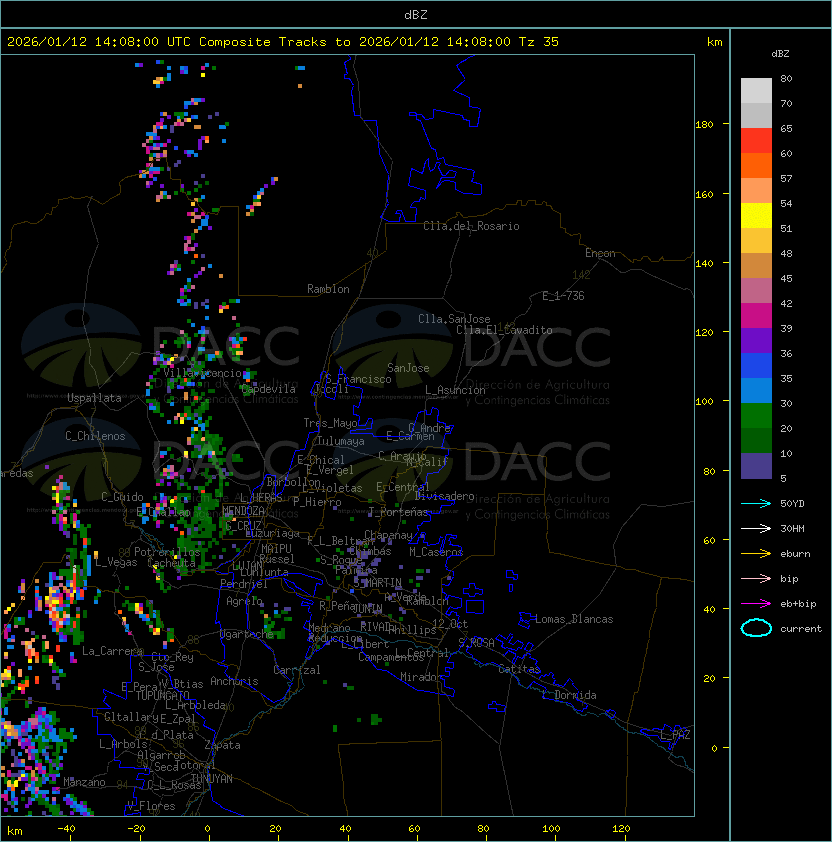The image size is (832, 842).
Task: Click the cyan 50YD arrow legend icon
Action: (x=756, y=503)
